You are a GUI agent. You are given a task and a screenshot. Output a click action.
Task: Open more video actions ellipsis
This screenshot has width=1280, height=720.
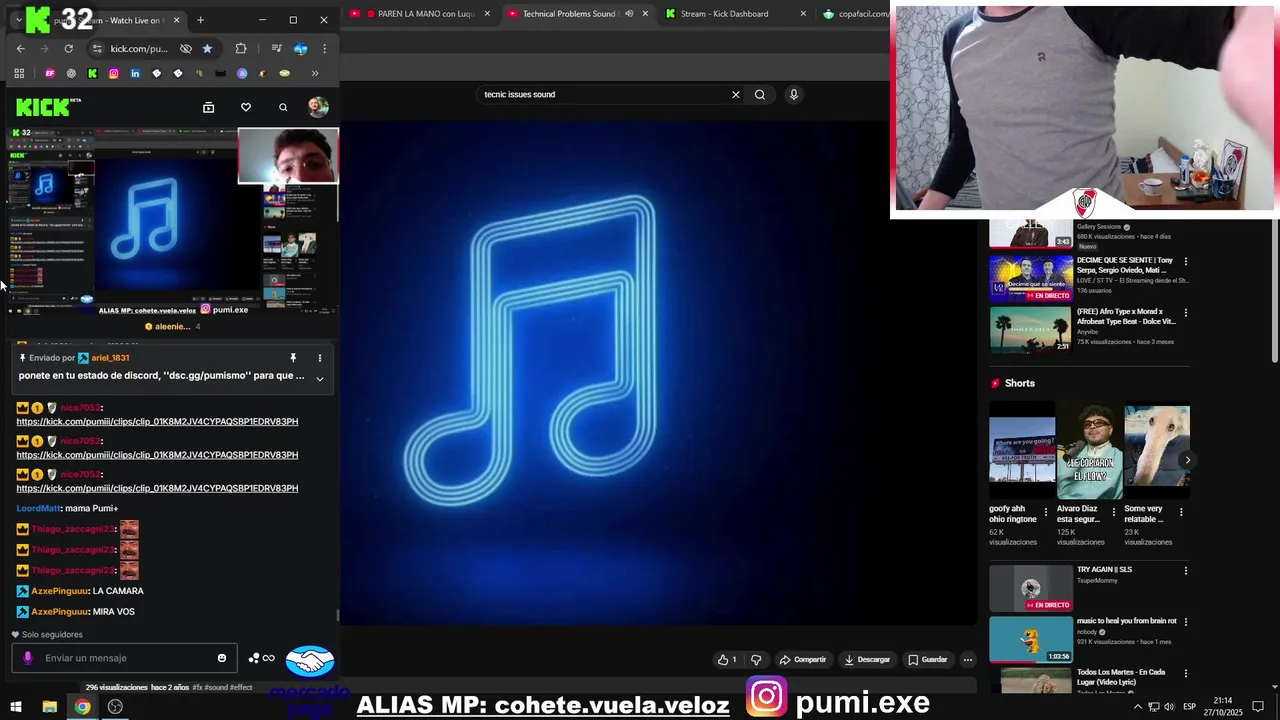[968, 660]
